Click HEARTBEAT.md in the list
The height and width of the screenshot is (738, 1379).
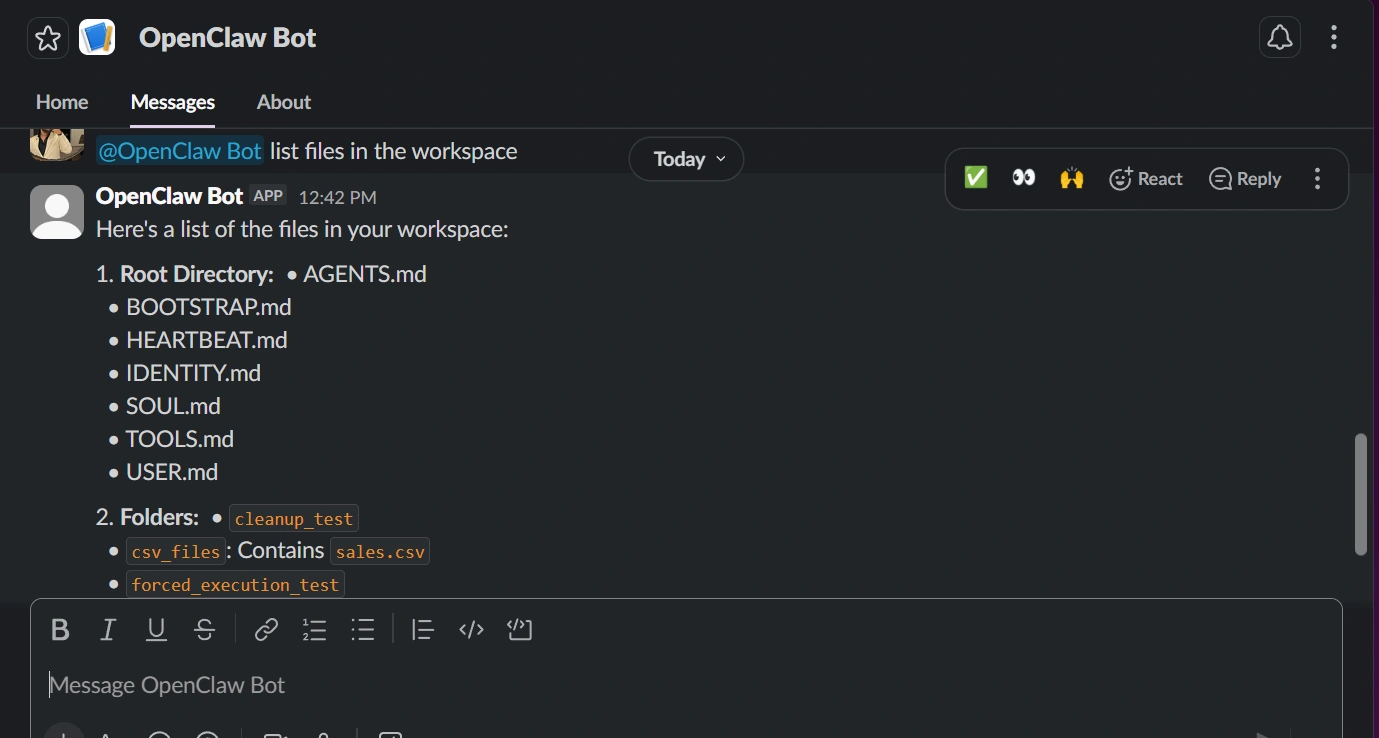point(207,340)
